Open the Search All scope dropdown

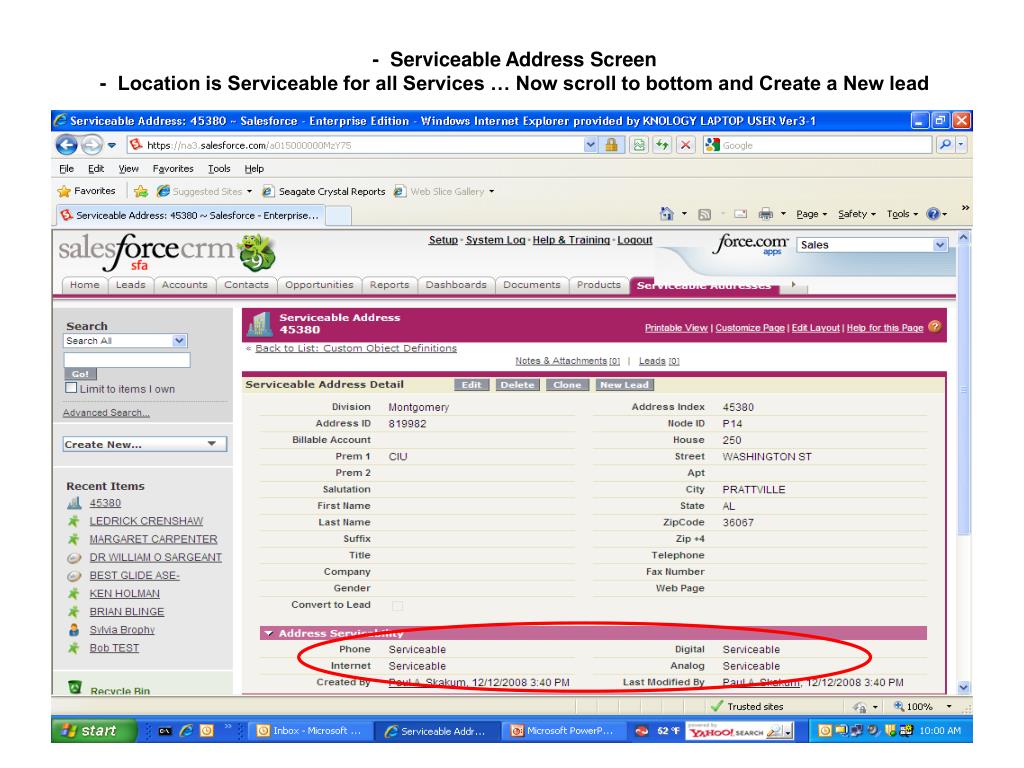coord(180,341)
